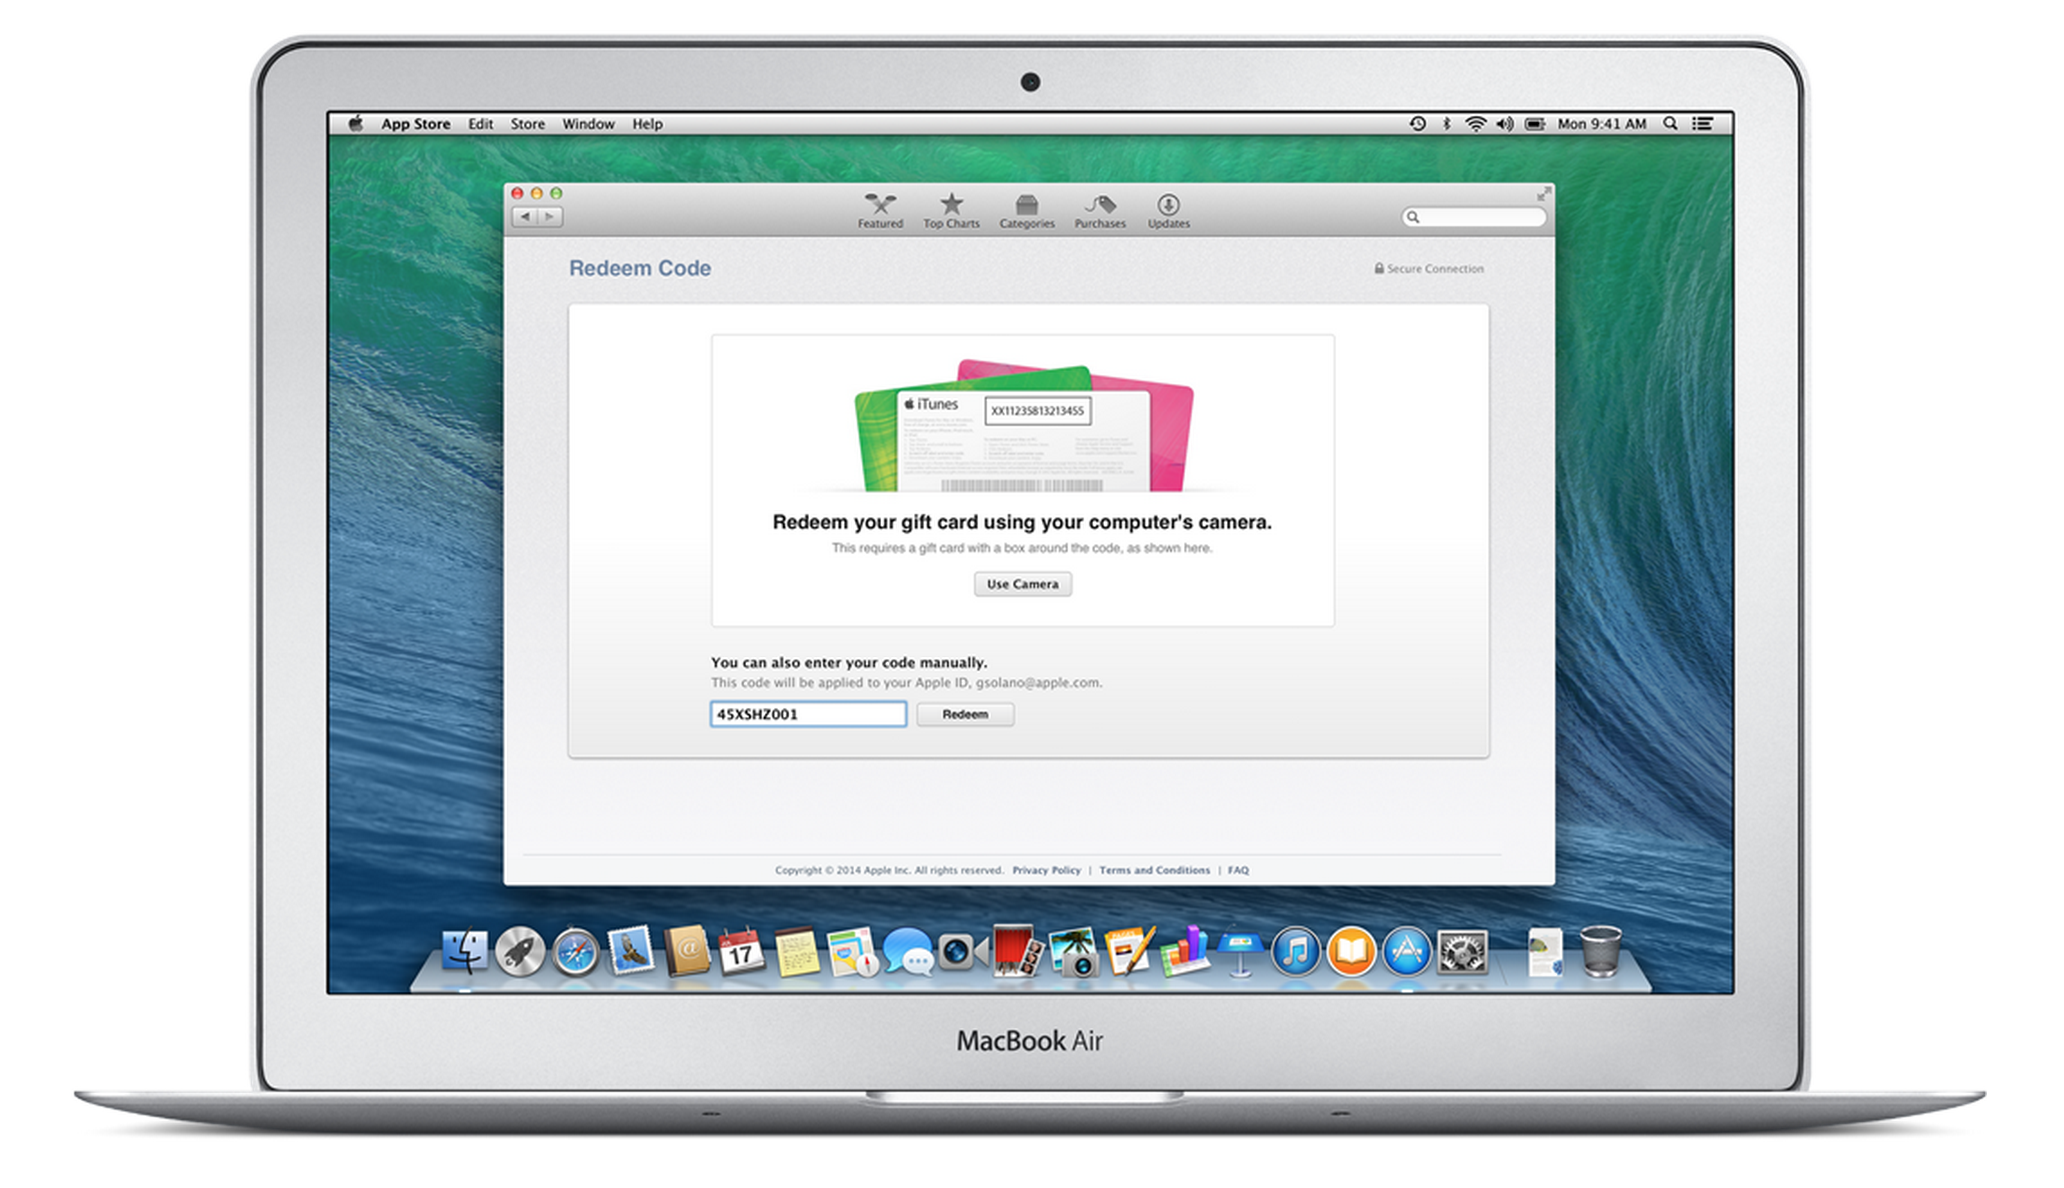Click App Store icon in the Dock
Viewport: 2064px width, 1188px height.
click(1406, 952)
